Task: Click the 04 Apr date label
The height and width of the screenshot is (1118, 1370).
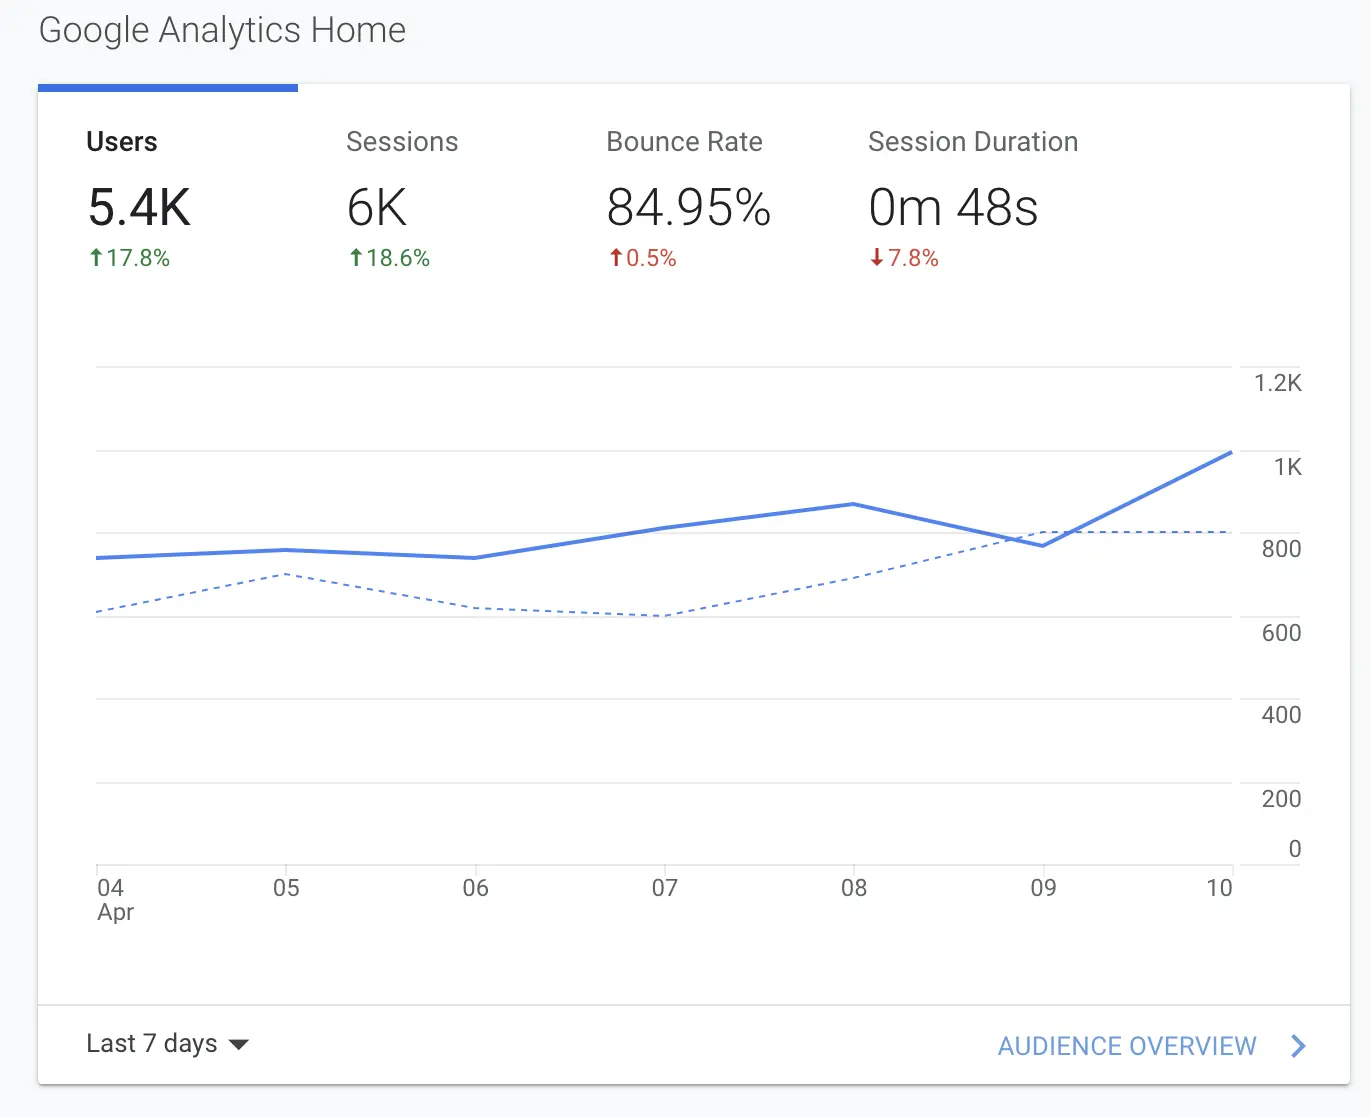Action: pyautogui.click(x=115, y=899)
